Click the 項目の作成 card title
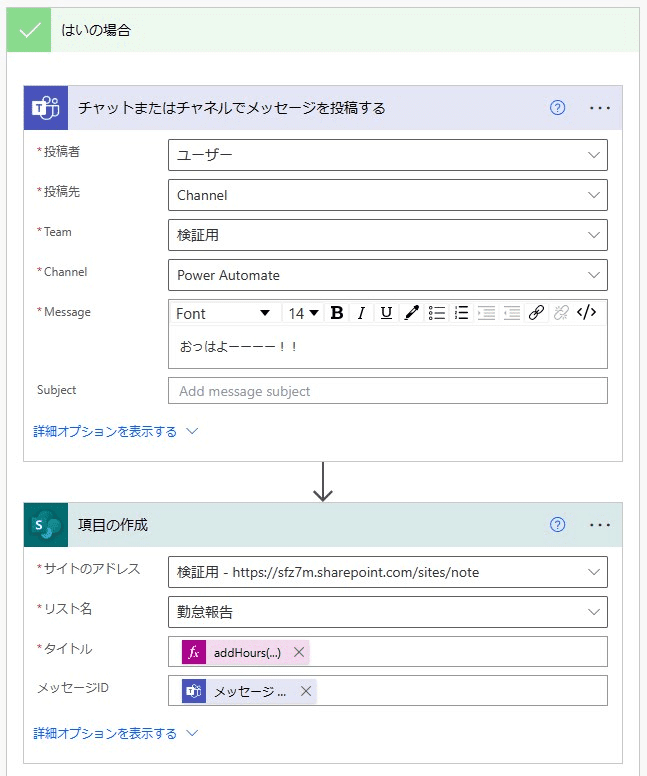 [x=113, y=525]
